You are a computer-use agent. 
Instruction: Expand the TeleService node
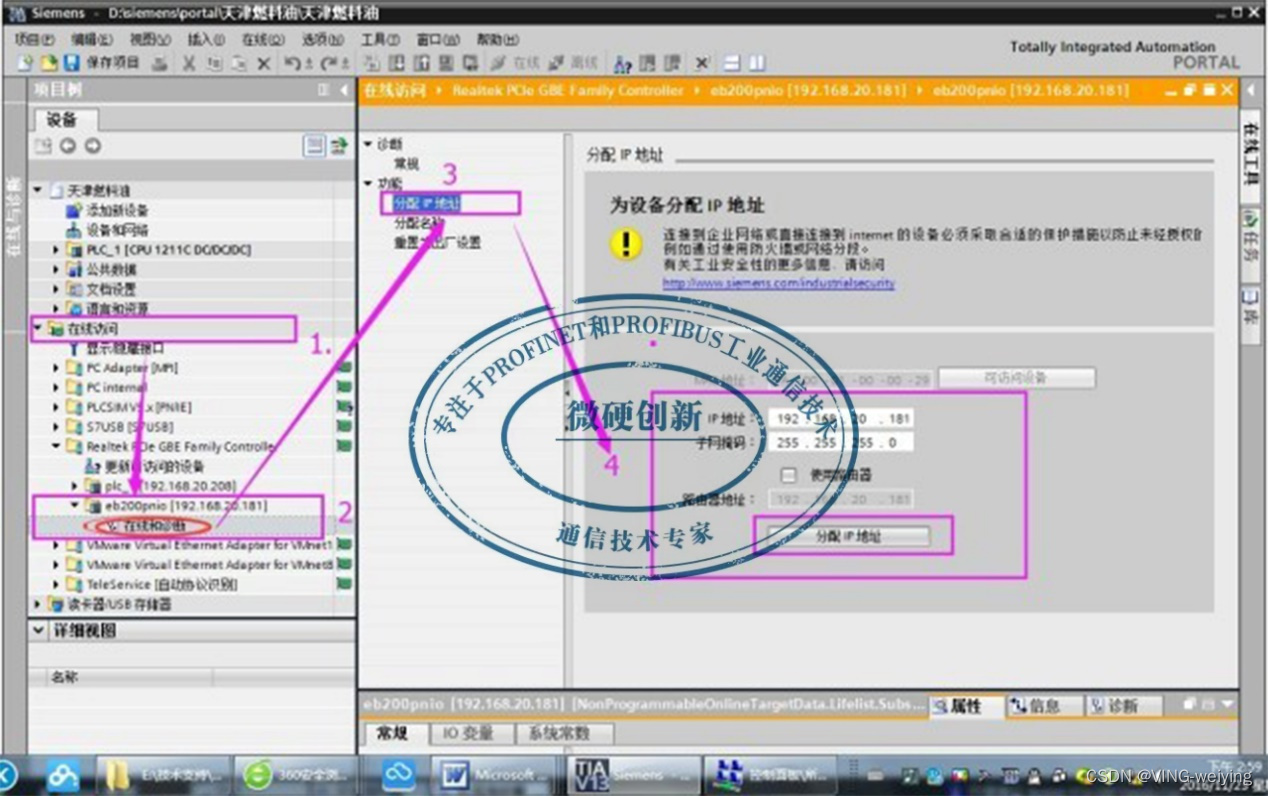tap(56, 584)
